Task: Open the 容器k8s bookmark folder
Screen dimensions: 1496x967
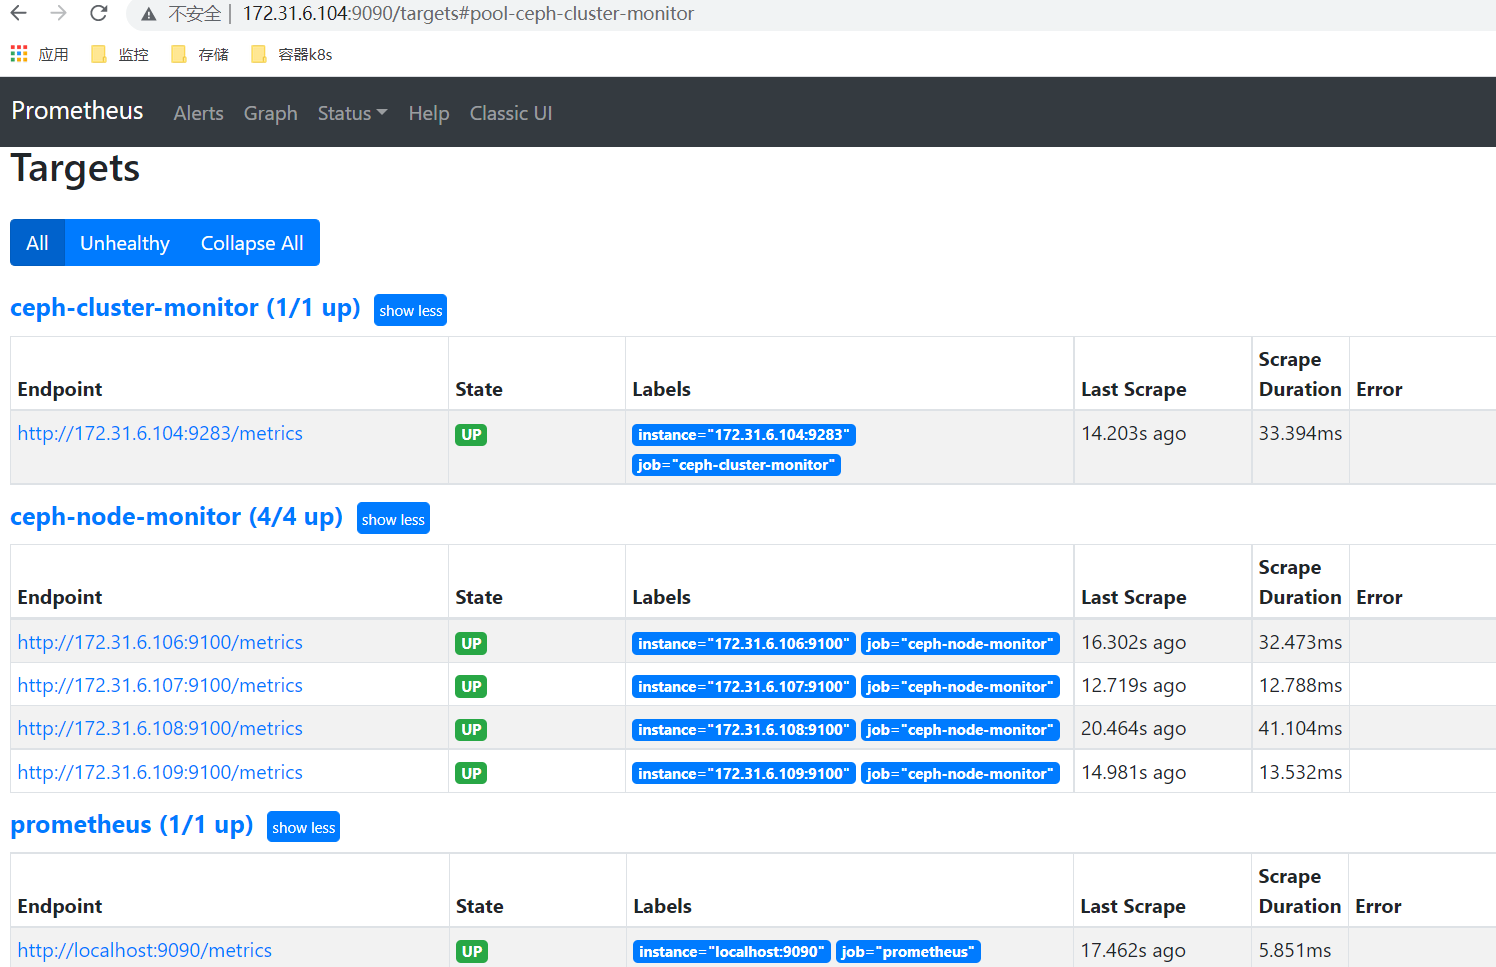Action: [x=291, y=54]
